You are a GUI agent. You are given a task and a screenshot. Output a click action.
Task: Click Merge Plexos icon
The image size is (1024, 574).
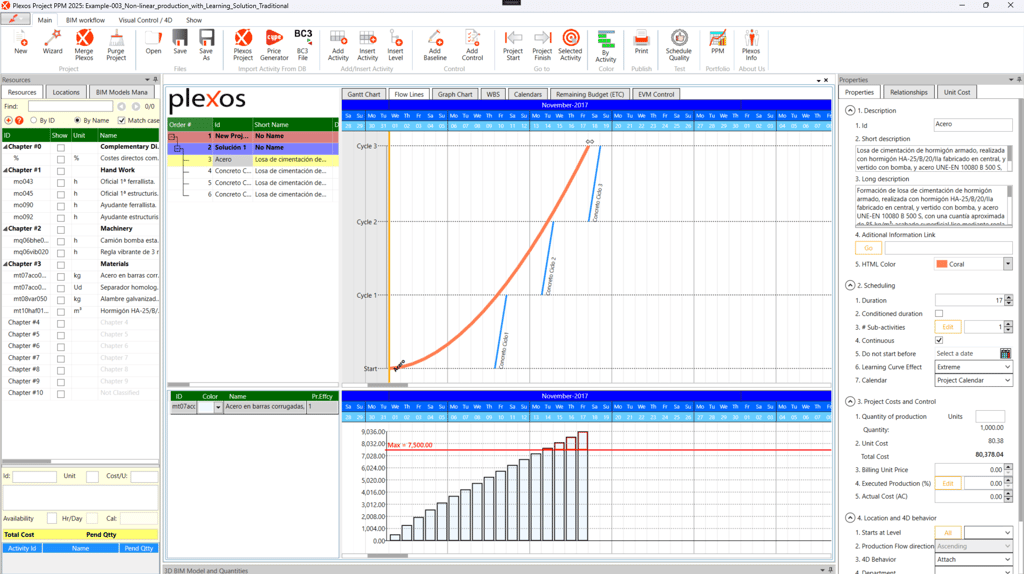[x=84, y=45]
